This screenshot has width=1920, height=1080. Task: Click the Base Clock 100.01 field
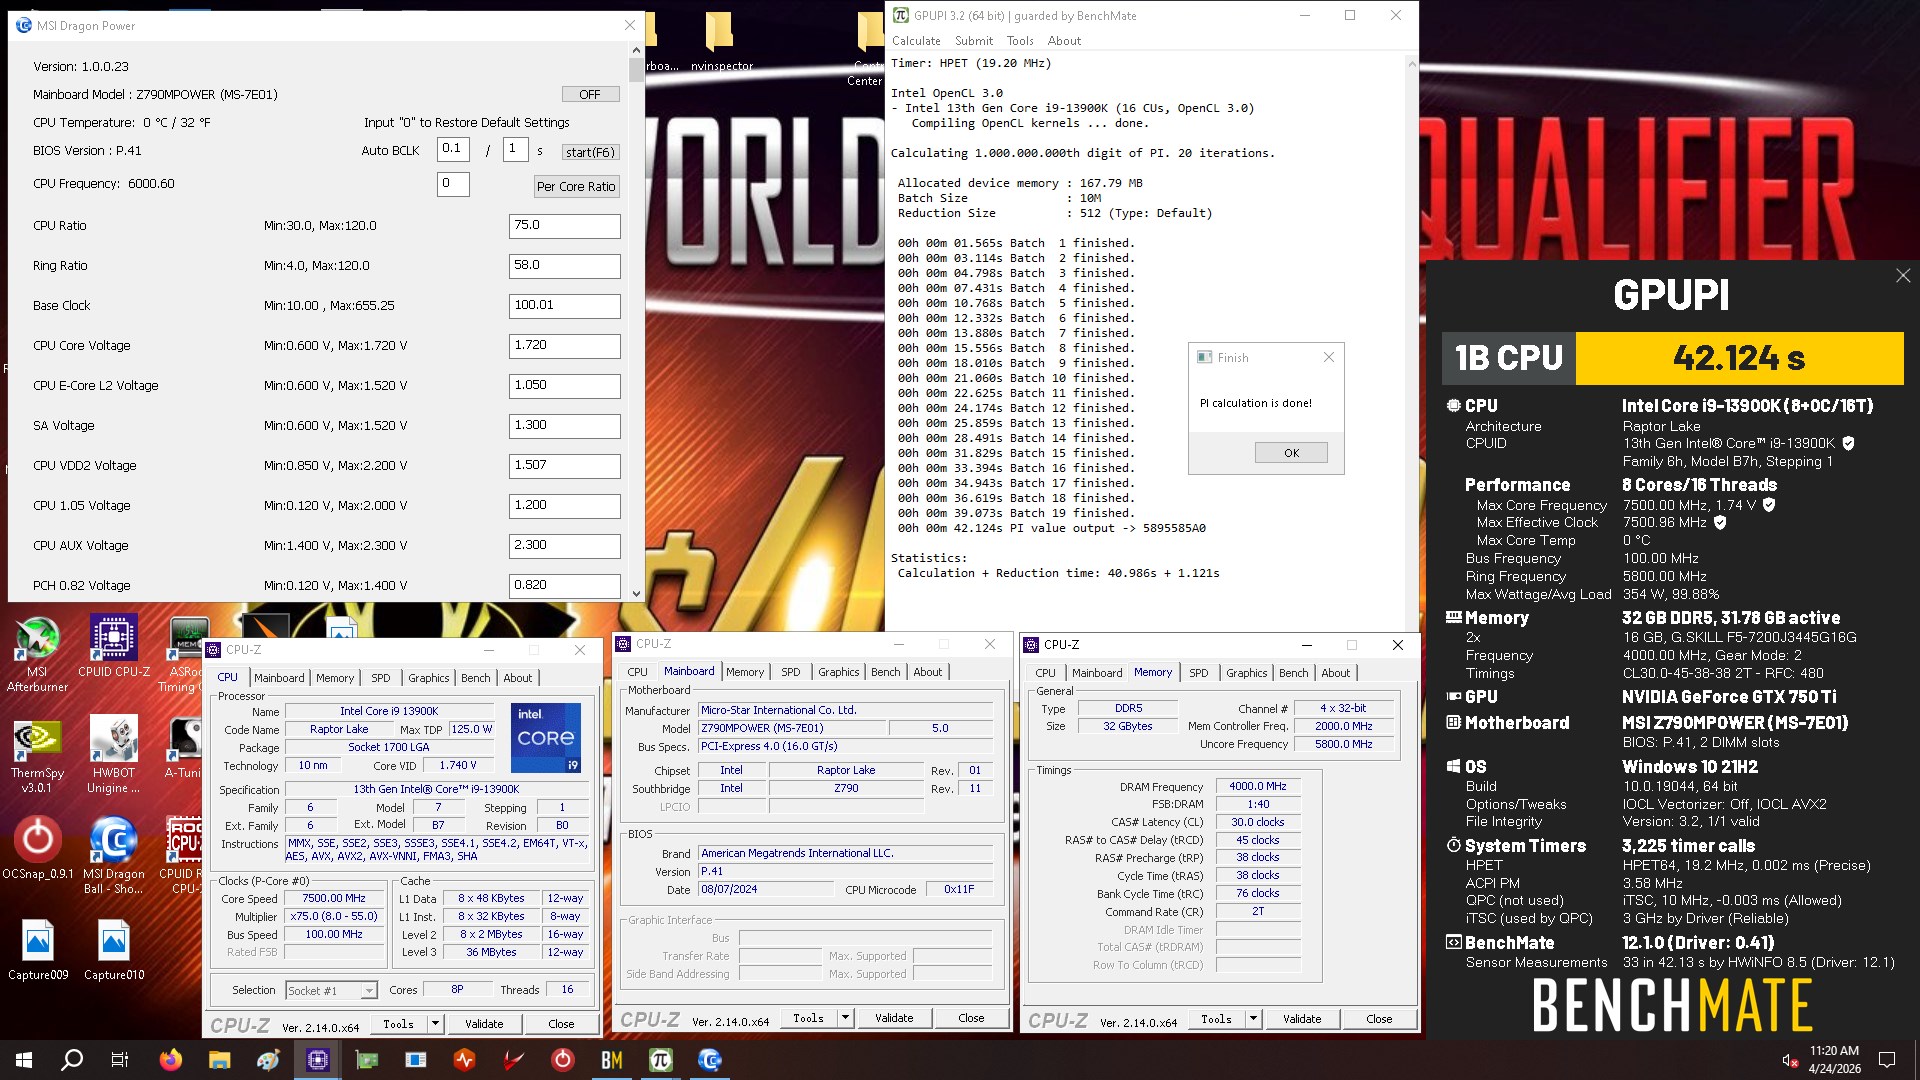coord(564,306)
